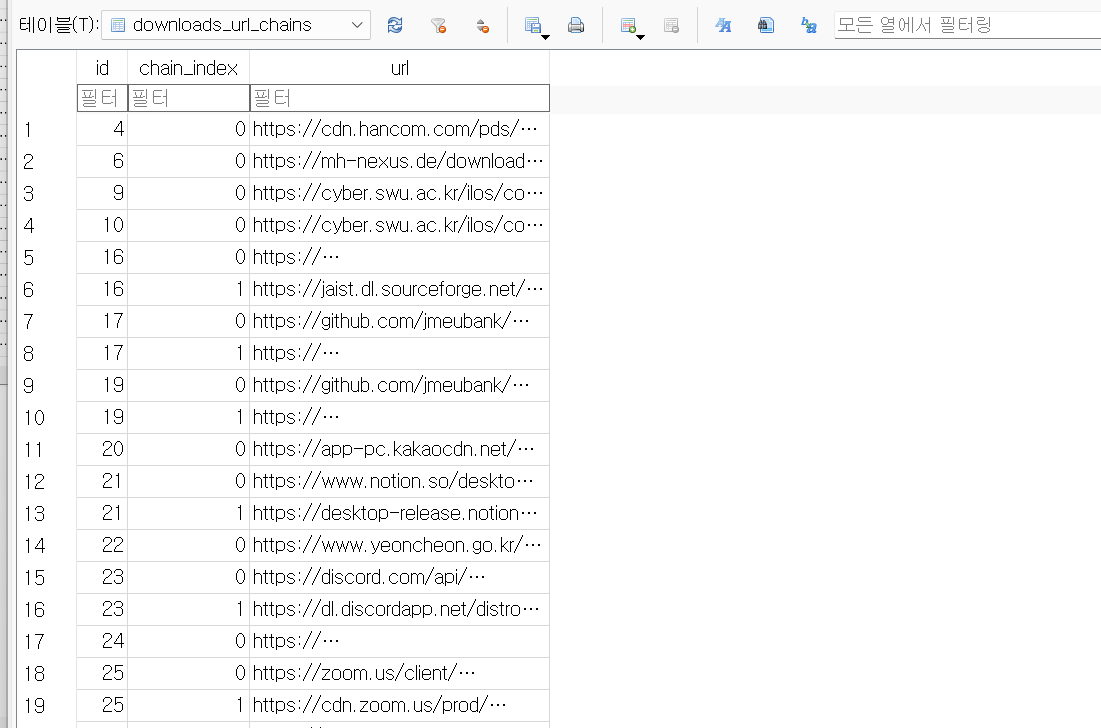Select the desktop-release.notion url cell

400,512
